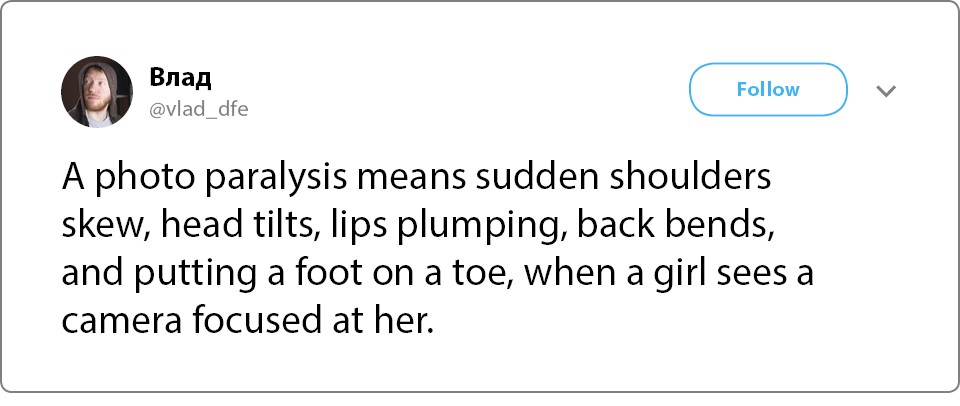Viewport: 960px width, 406px height.
Task: Click the Follow button
Action: [x=768, y=89]
